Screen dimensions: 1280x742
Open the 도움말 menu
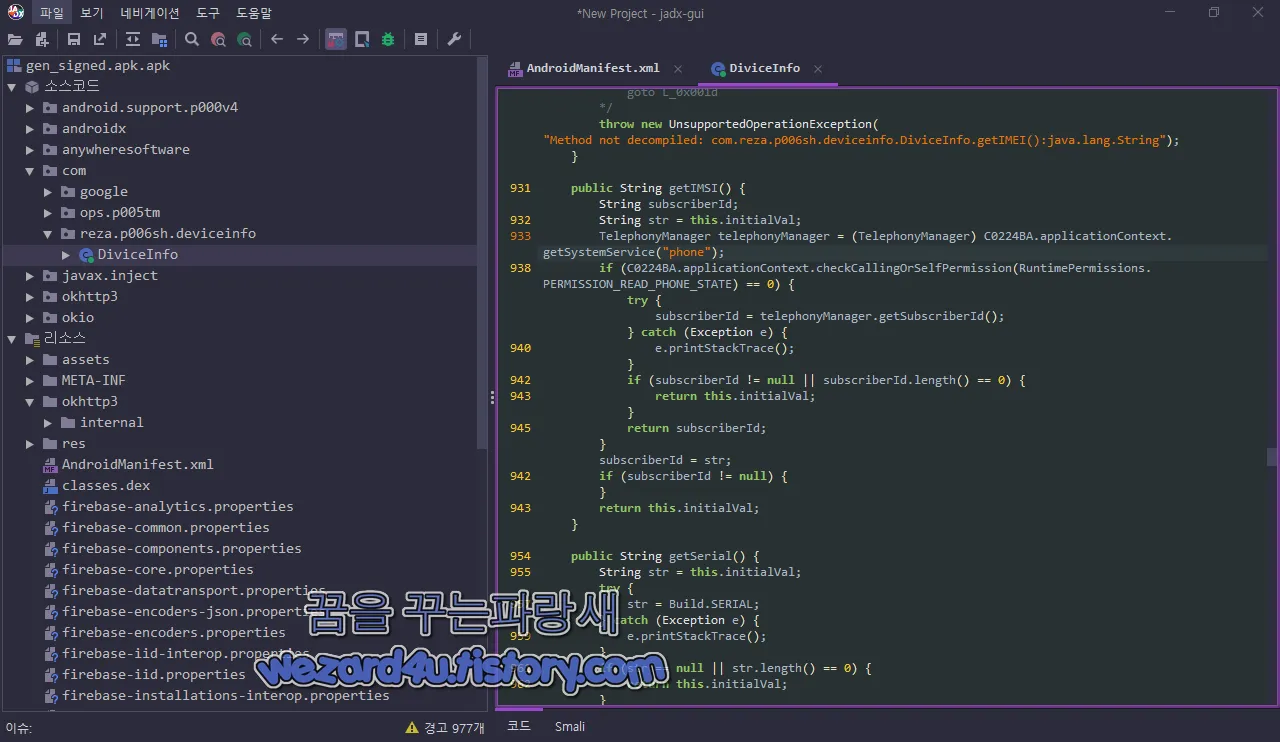pos(254,13)
